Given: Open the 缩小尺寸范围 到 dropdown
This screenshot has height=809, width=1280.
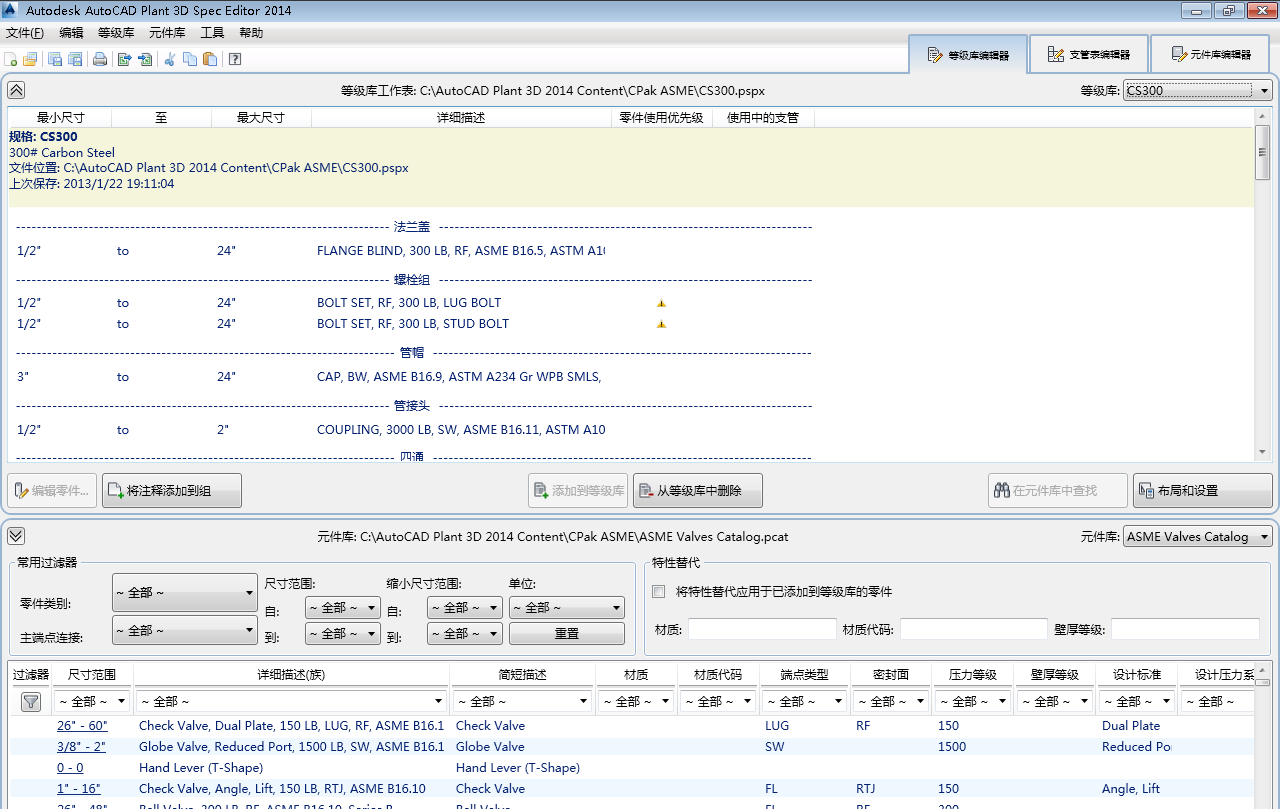Looking at the screenshot, I should coord(465,633).
